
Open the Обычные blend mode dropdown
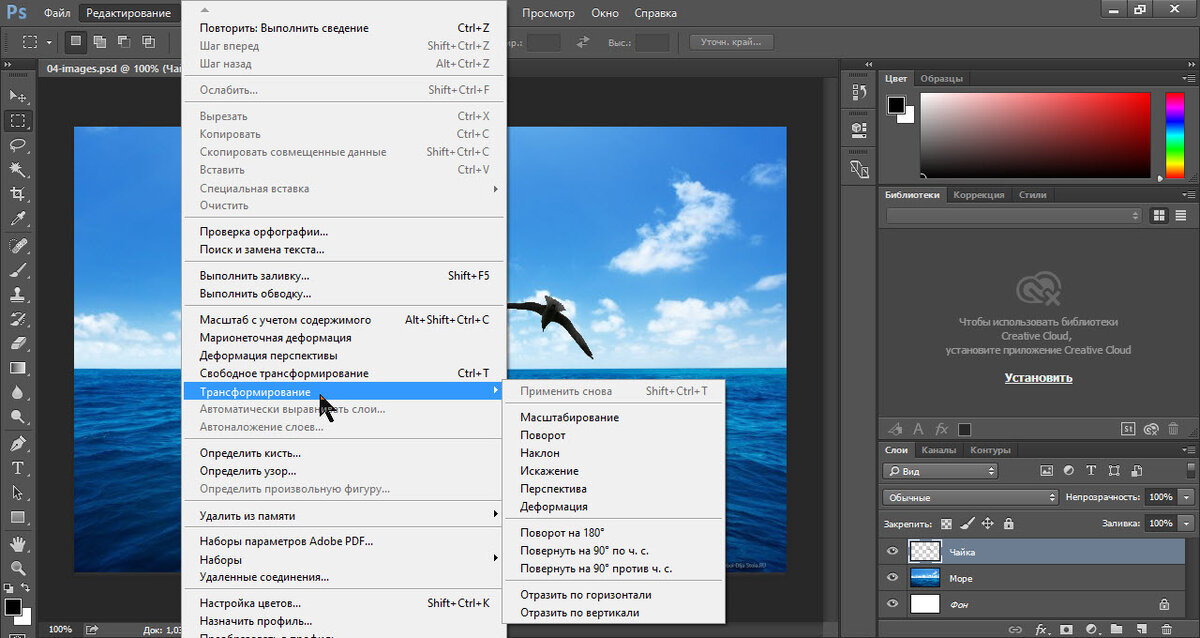[x=970, y=497]
